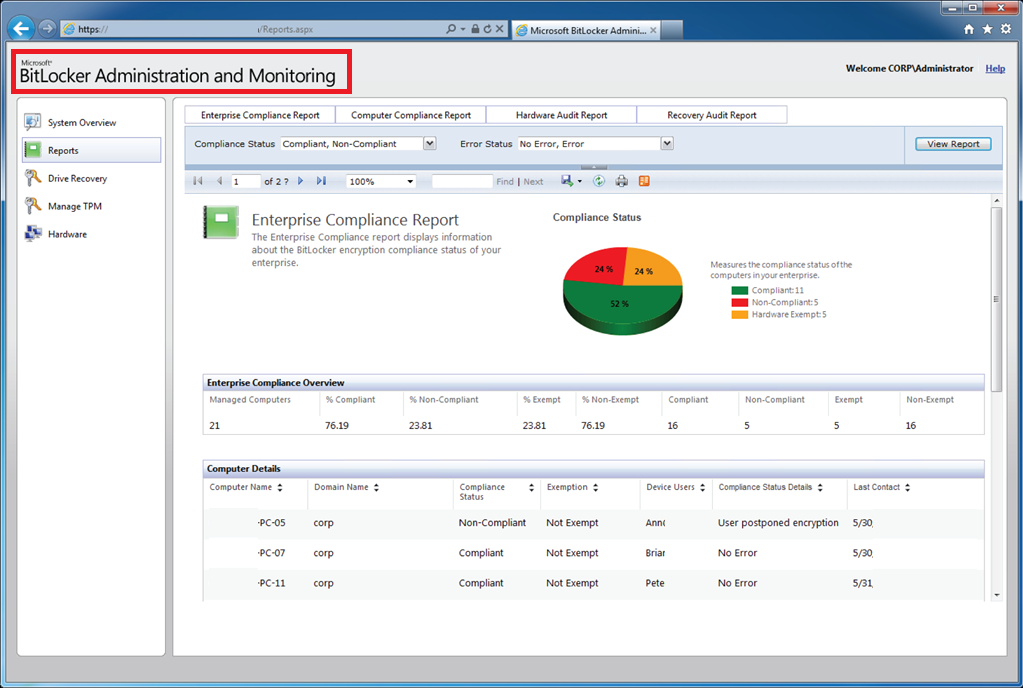Go to last report page
1023x689 pixels.
point(321,181)
